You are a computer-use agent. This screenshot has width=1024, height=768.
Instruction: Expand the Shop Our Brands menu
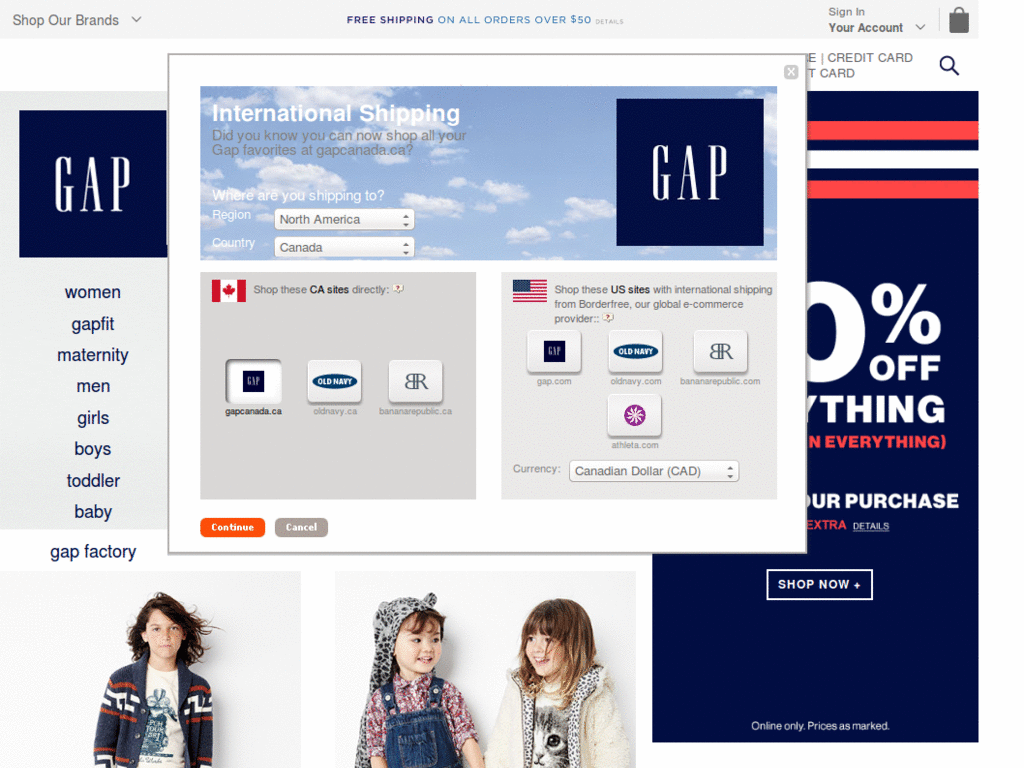pos(77,20)
